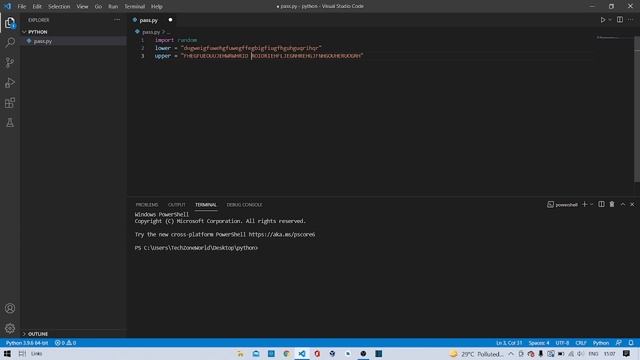Screen dimensions: 640x360
Task: Open Windows Action Center notifications
Action: point(626,354)
